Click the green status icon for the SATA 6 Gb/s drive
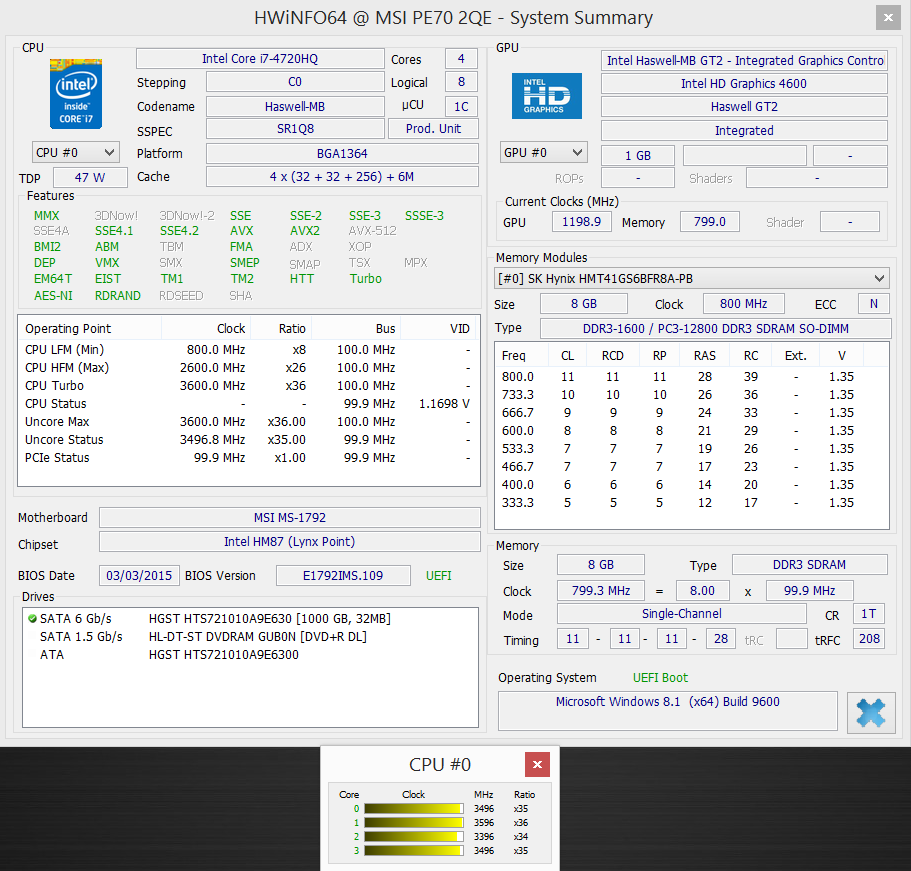Screen dimensions: 911x871 pos(33,618)
